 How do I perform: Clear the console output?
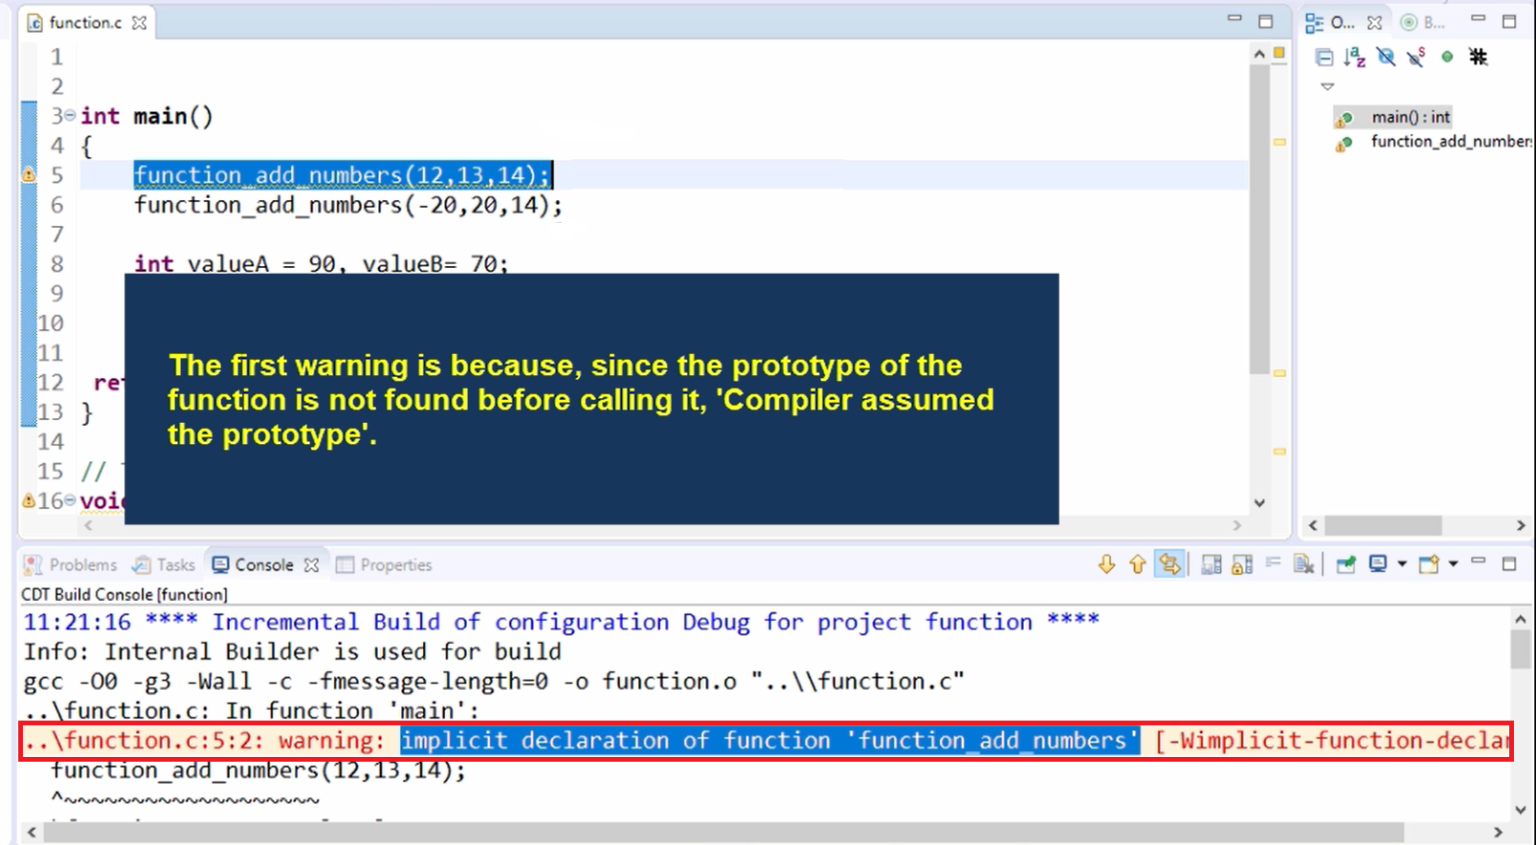1304,565
